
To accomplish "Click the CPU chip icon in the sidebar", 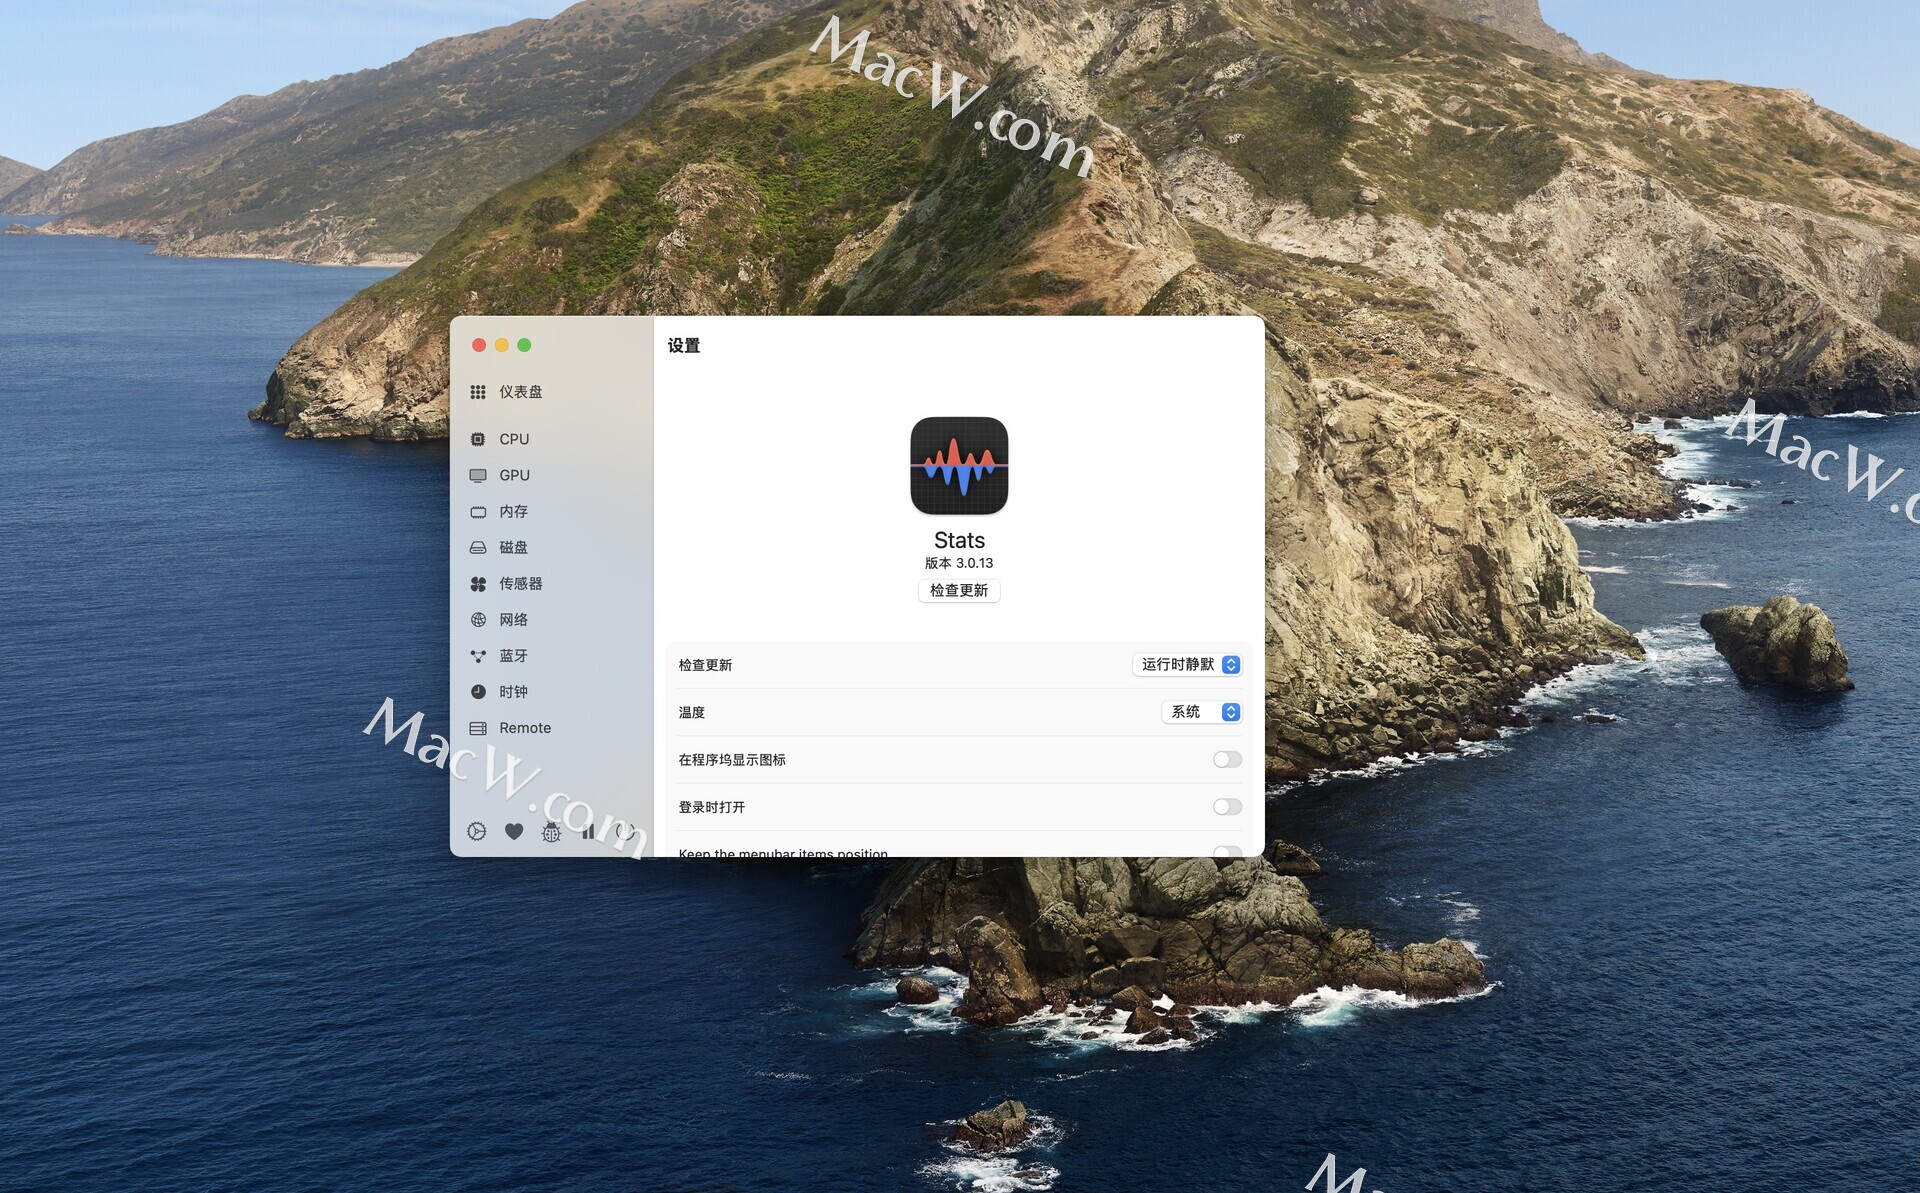I will click(478, 439).
